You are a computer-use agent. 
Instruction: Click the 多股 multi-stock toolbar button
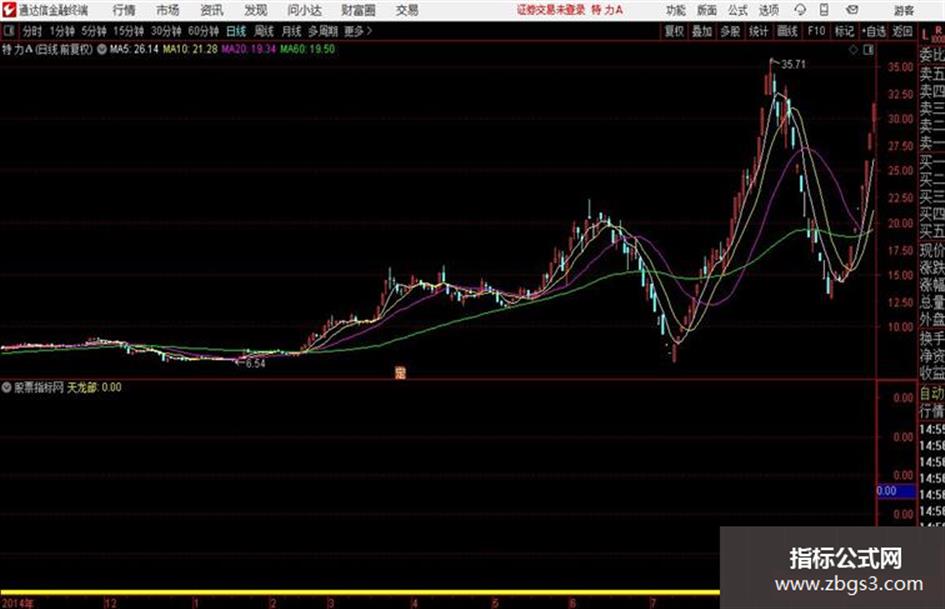(x=730, y=31)
